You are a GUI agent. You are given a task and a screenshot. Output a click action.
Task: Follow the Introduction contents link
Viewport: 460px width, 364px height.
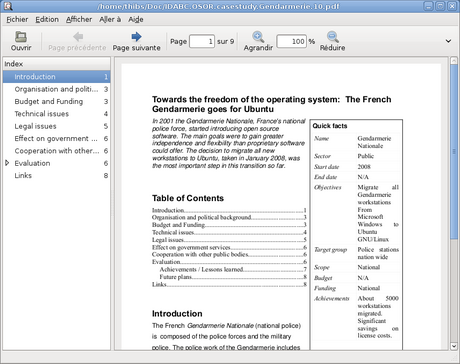point(229,210)
